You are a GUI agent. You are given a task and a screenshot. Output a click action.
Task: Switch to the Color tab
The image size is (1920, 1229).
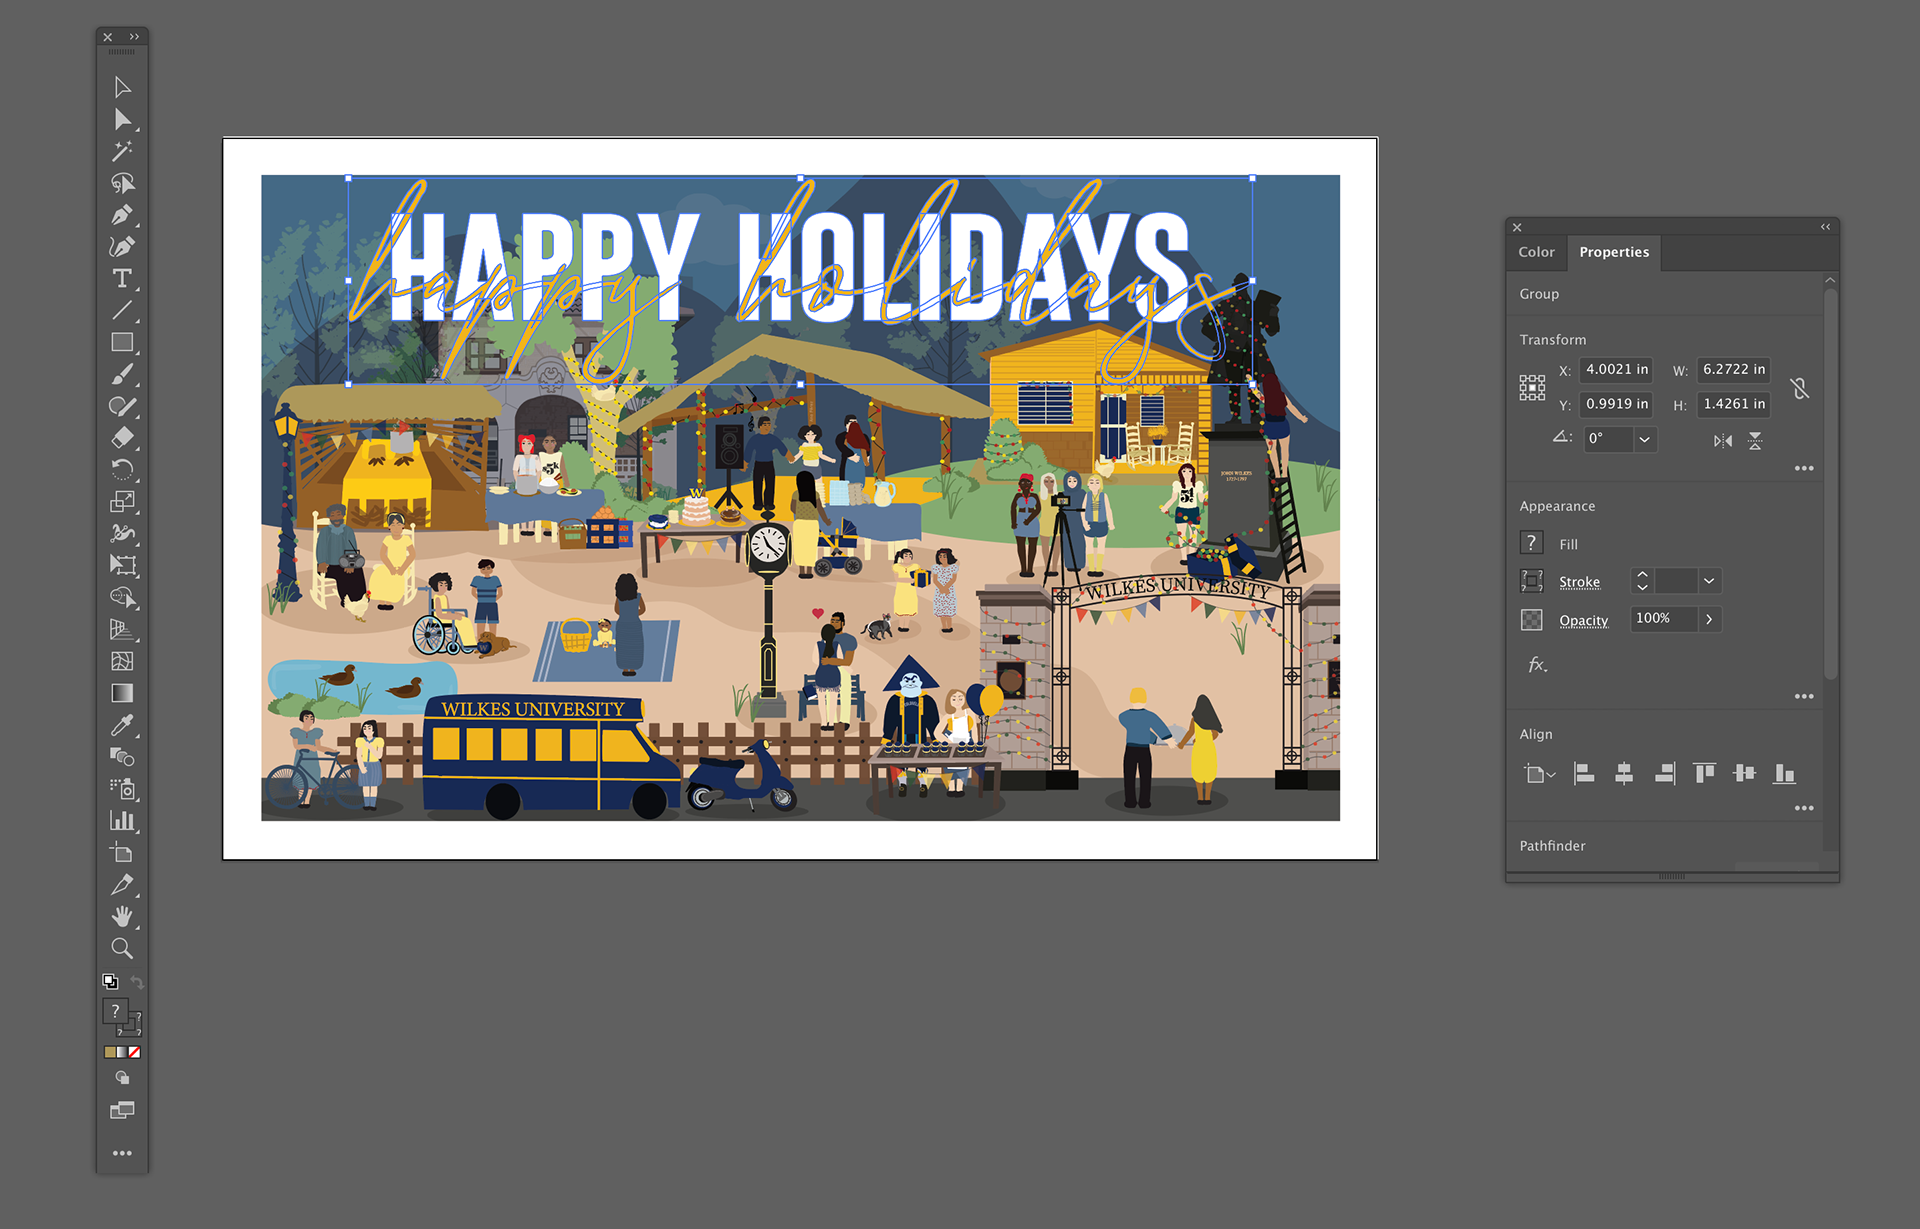point(1536,252)
